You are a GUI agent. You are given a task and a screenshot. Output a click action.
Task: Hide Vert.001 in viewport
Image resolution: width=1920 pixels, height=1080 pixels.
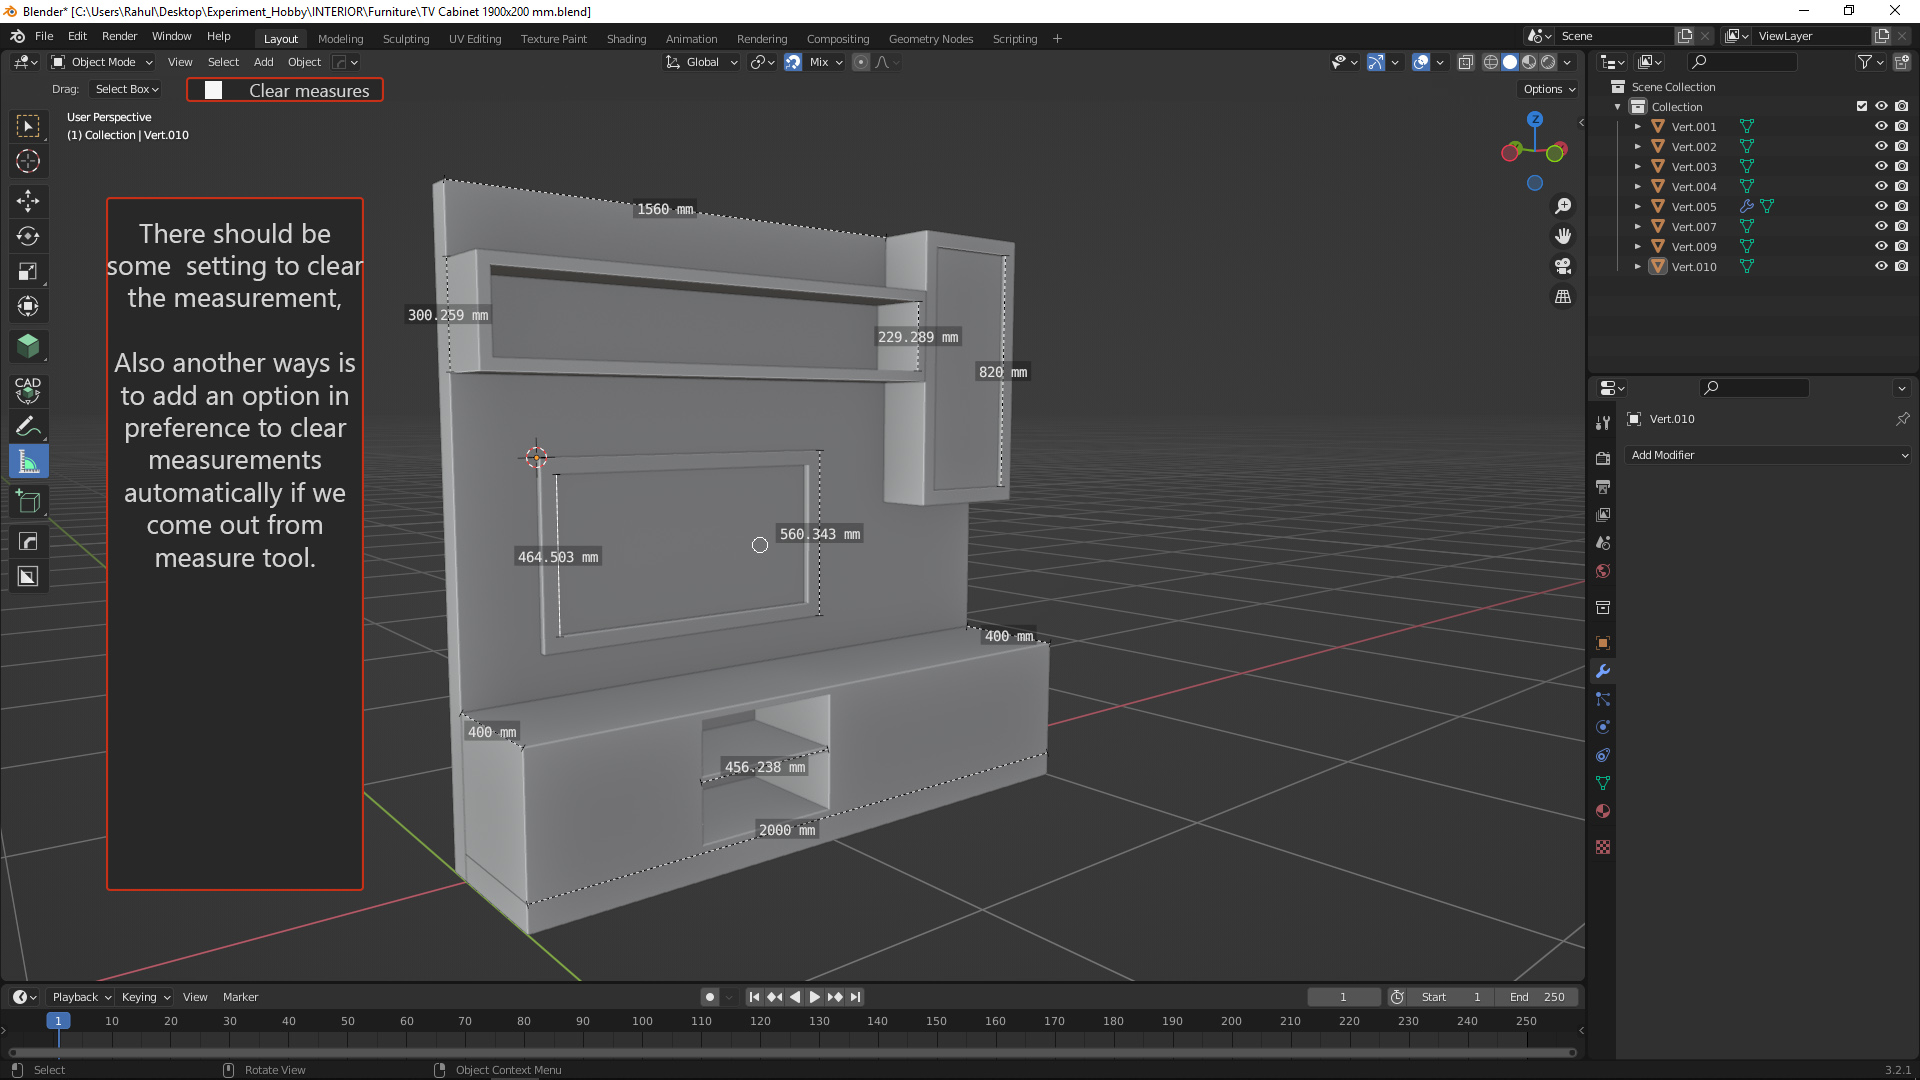coord(1881,127)
